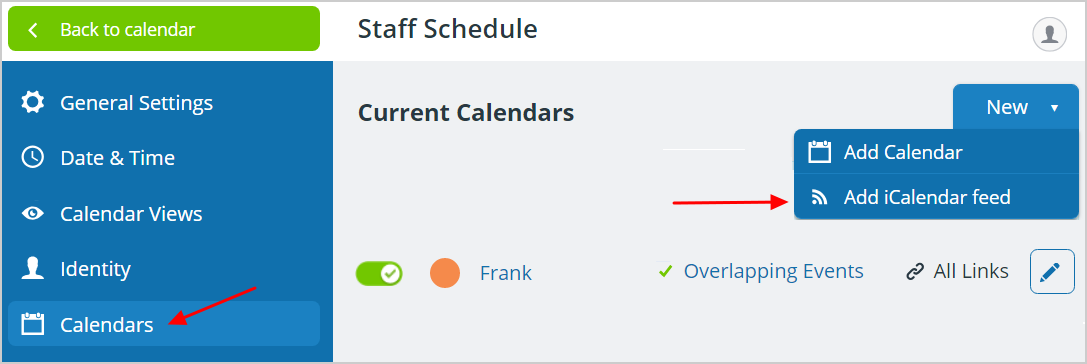The image size is (1087, 364).
Task: Click the Calendar Views eye icon
Action: [x=33, y=214]
